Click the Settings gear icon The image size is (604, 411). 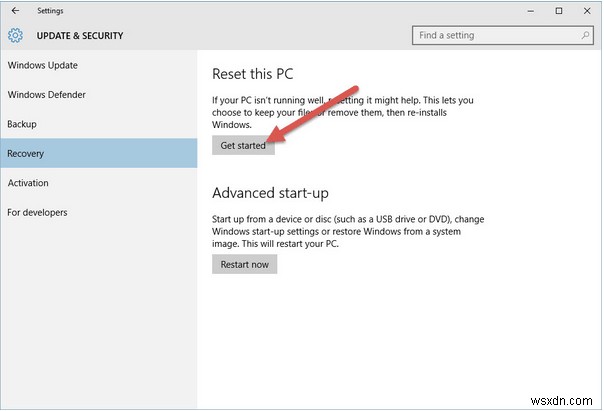pyautogui.click(x=15, y=36)
